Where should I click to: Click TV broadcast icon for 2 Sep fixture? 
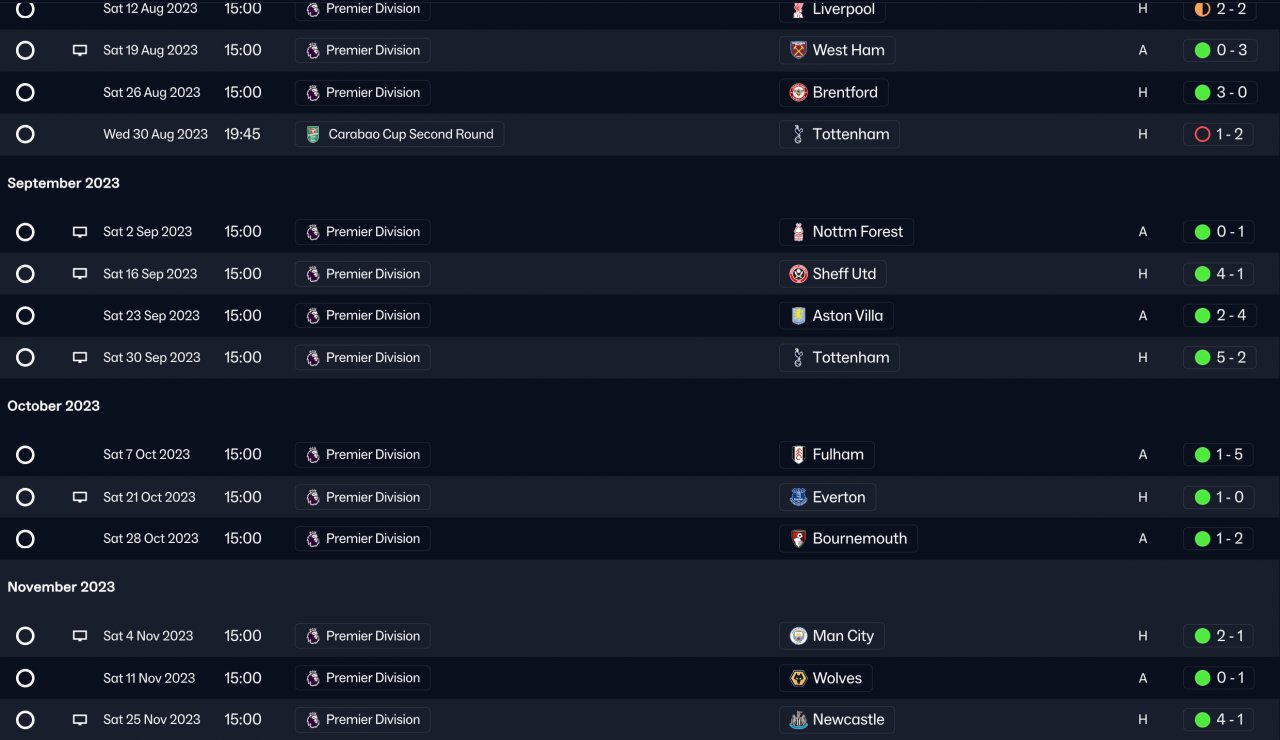tap(80, 232)
